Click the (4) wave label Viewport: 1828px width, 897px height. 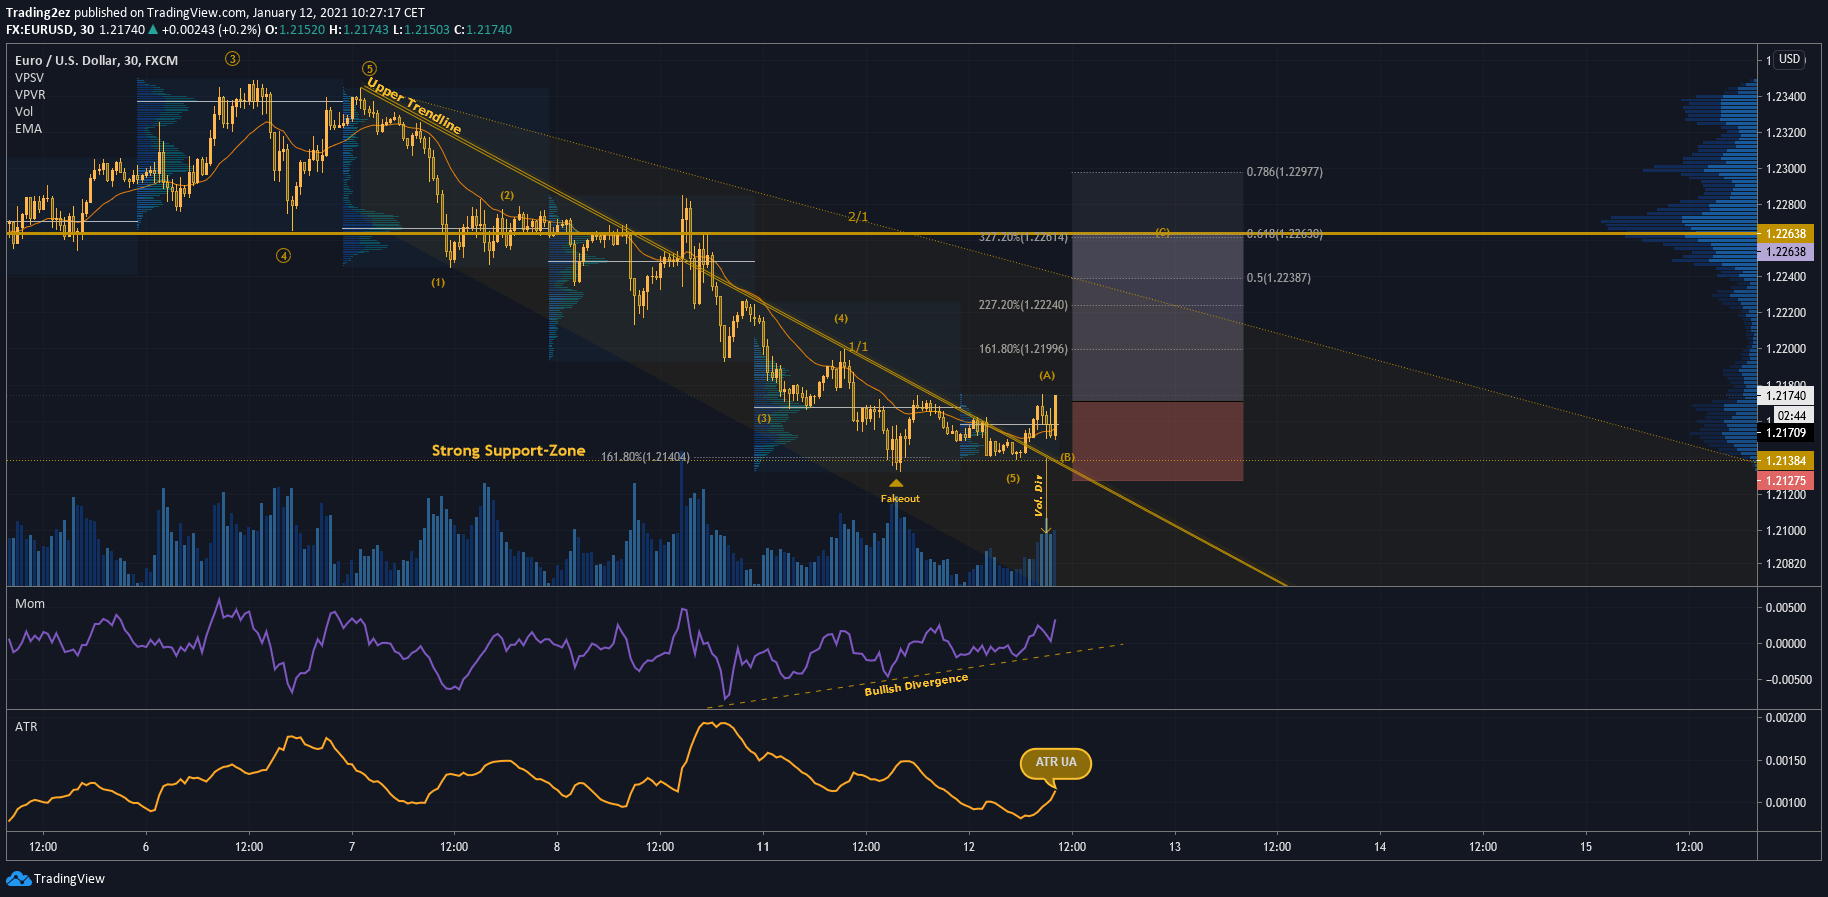pos(841,319)
